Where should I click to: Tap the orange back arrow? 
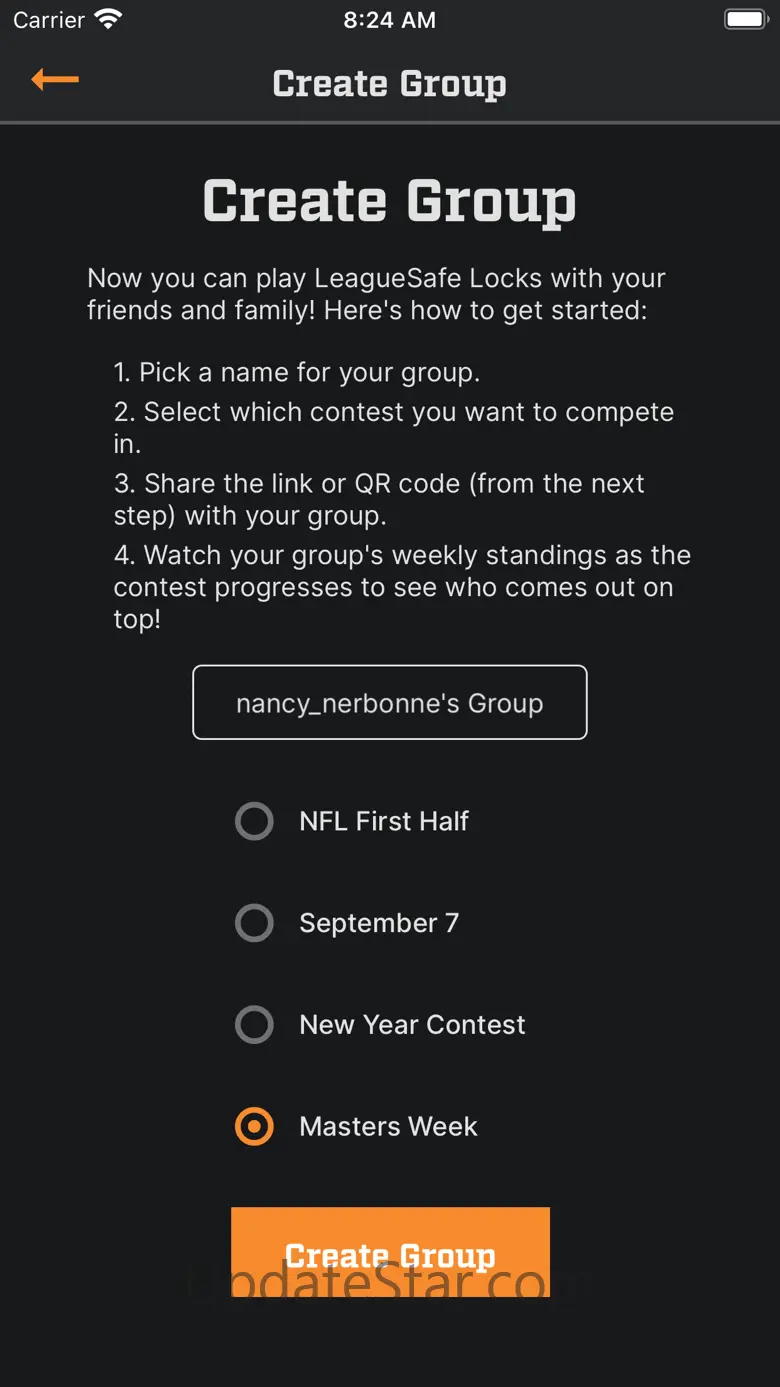55,80
